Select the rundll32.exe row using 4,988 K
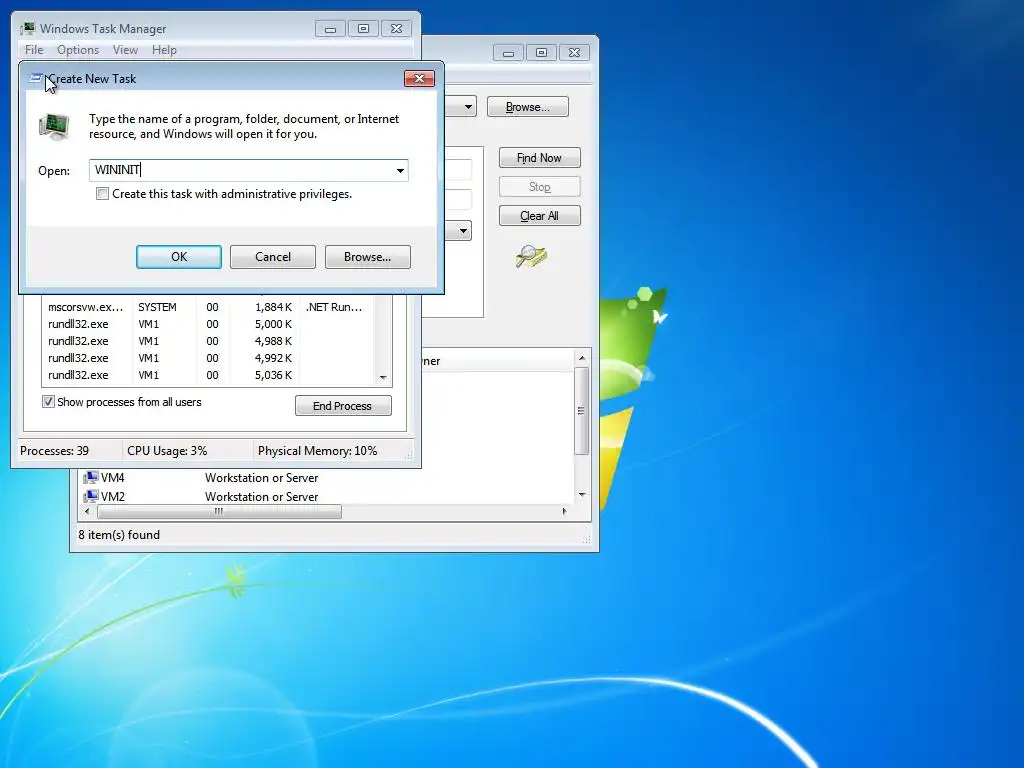 click(x=208, y=341)
